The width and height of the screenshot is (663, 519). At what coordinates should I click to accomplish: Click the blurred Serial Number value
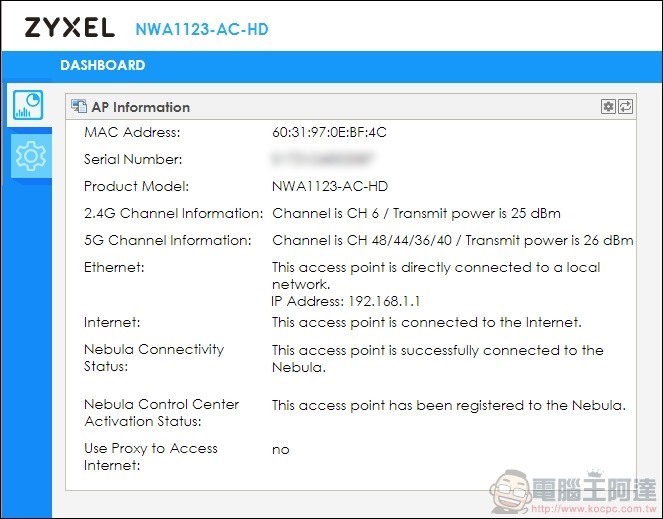(322, 159)
